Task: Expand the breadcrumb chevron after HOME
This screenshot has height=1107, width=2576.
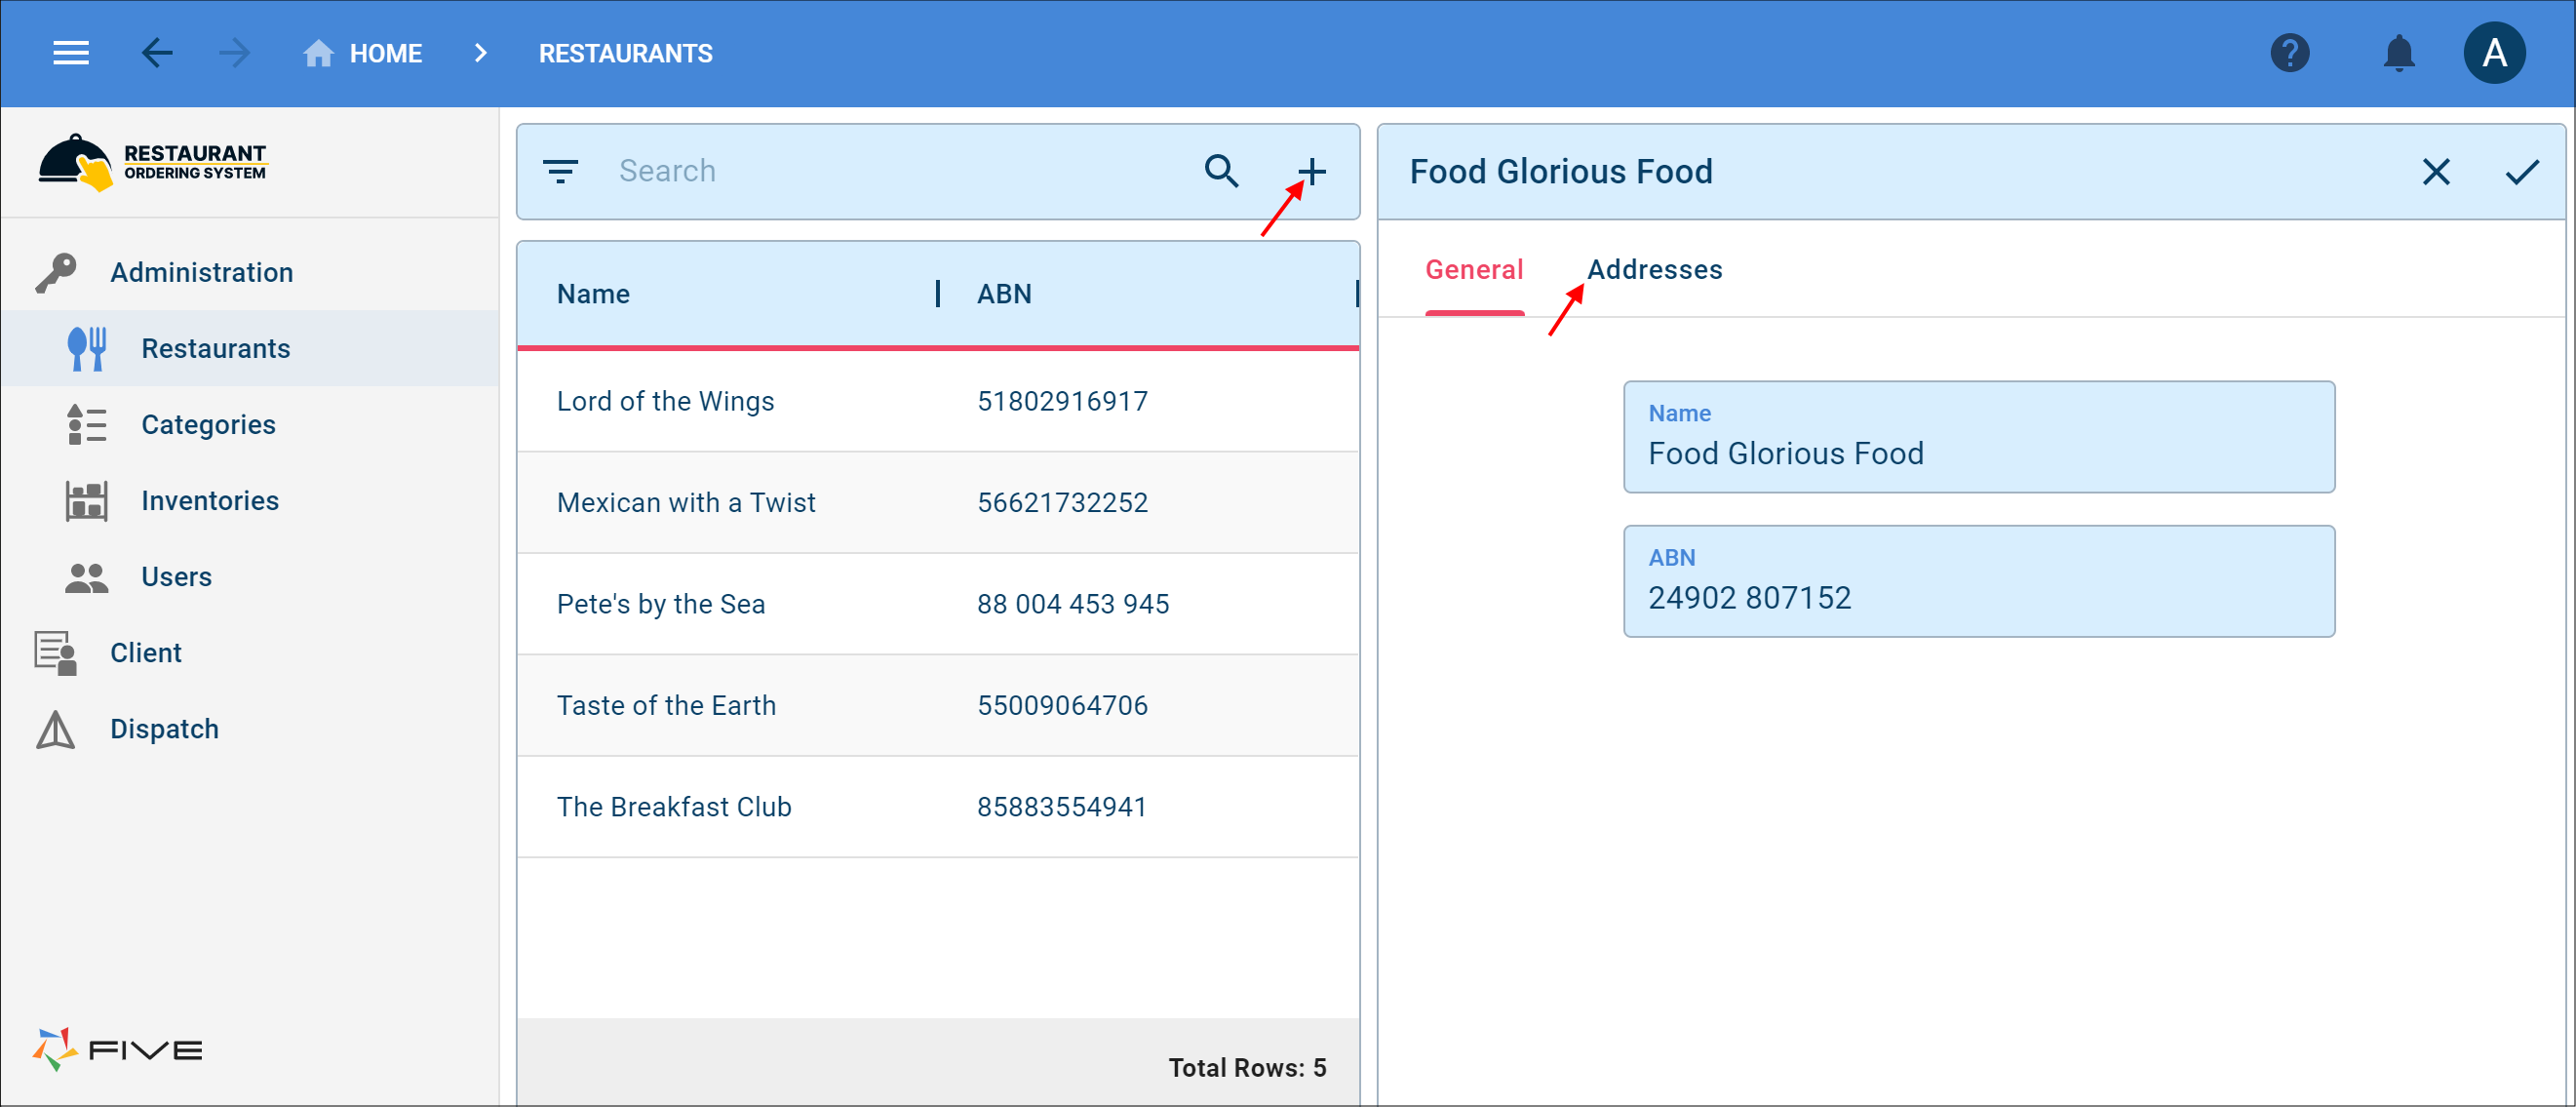Action: tap(480, 53)
